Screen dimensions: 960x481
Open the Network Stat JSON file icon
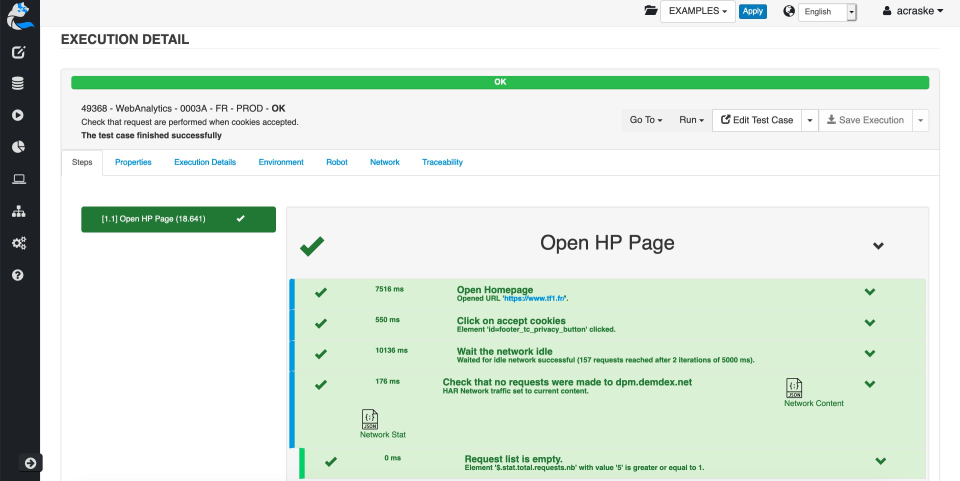370,419
